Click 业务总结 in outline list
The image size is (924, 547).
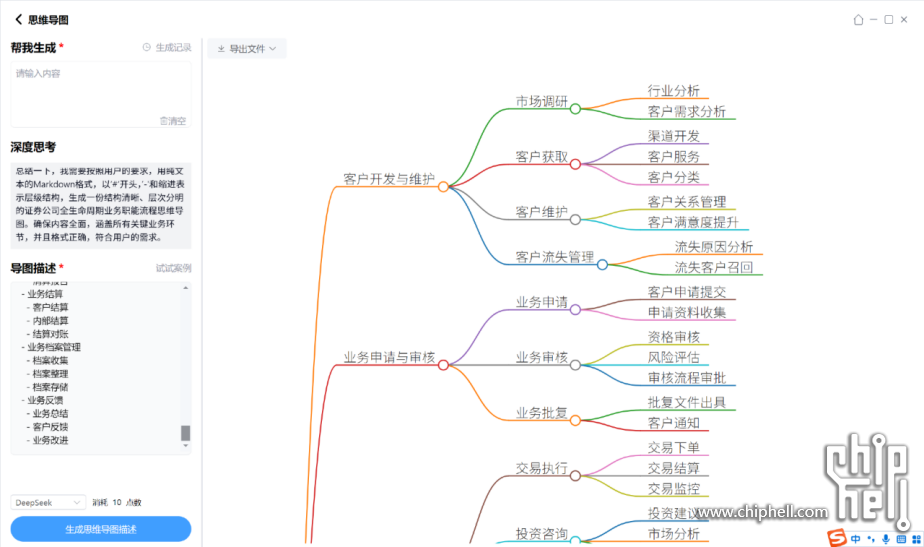pyautogui.click(x=50, y=413)
